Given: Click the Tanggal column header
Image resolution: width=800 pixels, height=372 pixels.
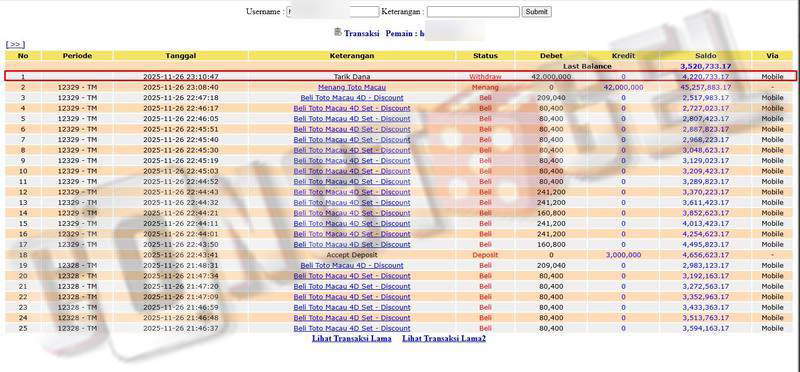Looking at the screenshot, I should 181,56.
